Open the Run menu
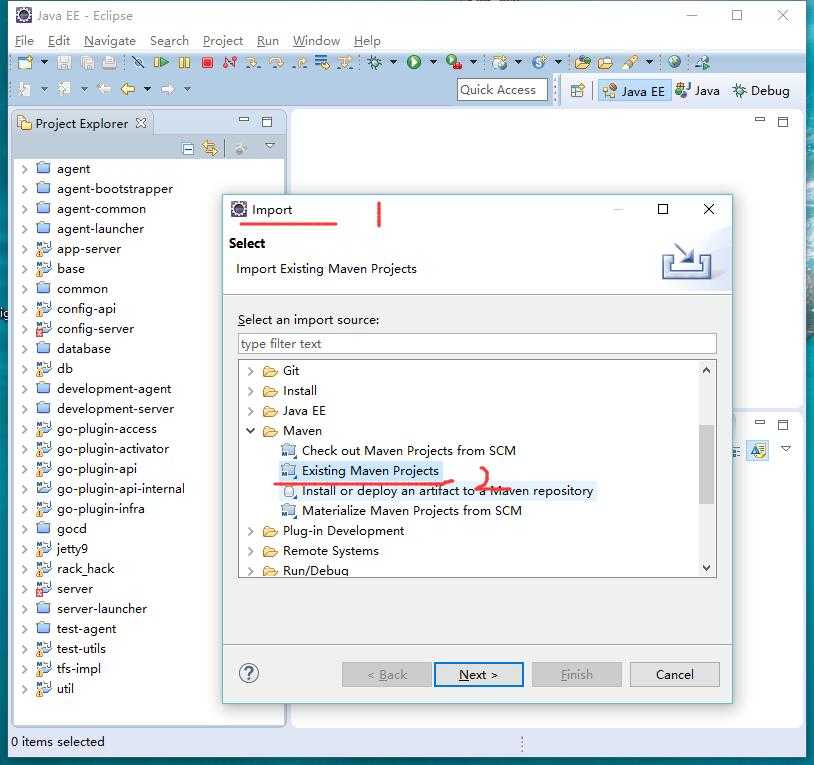The width and height of the screenshot is (814, 765). [268, 40]
